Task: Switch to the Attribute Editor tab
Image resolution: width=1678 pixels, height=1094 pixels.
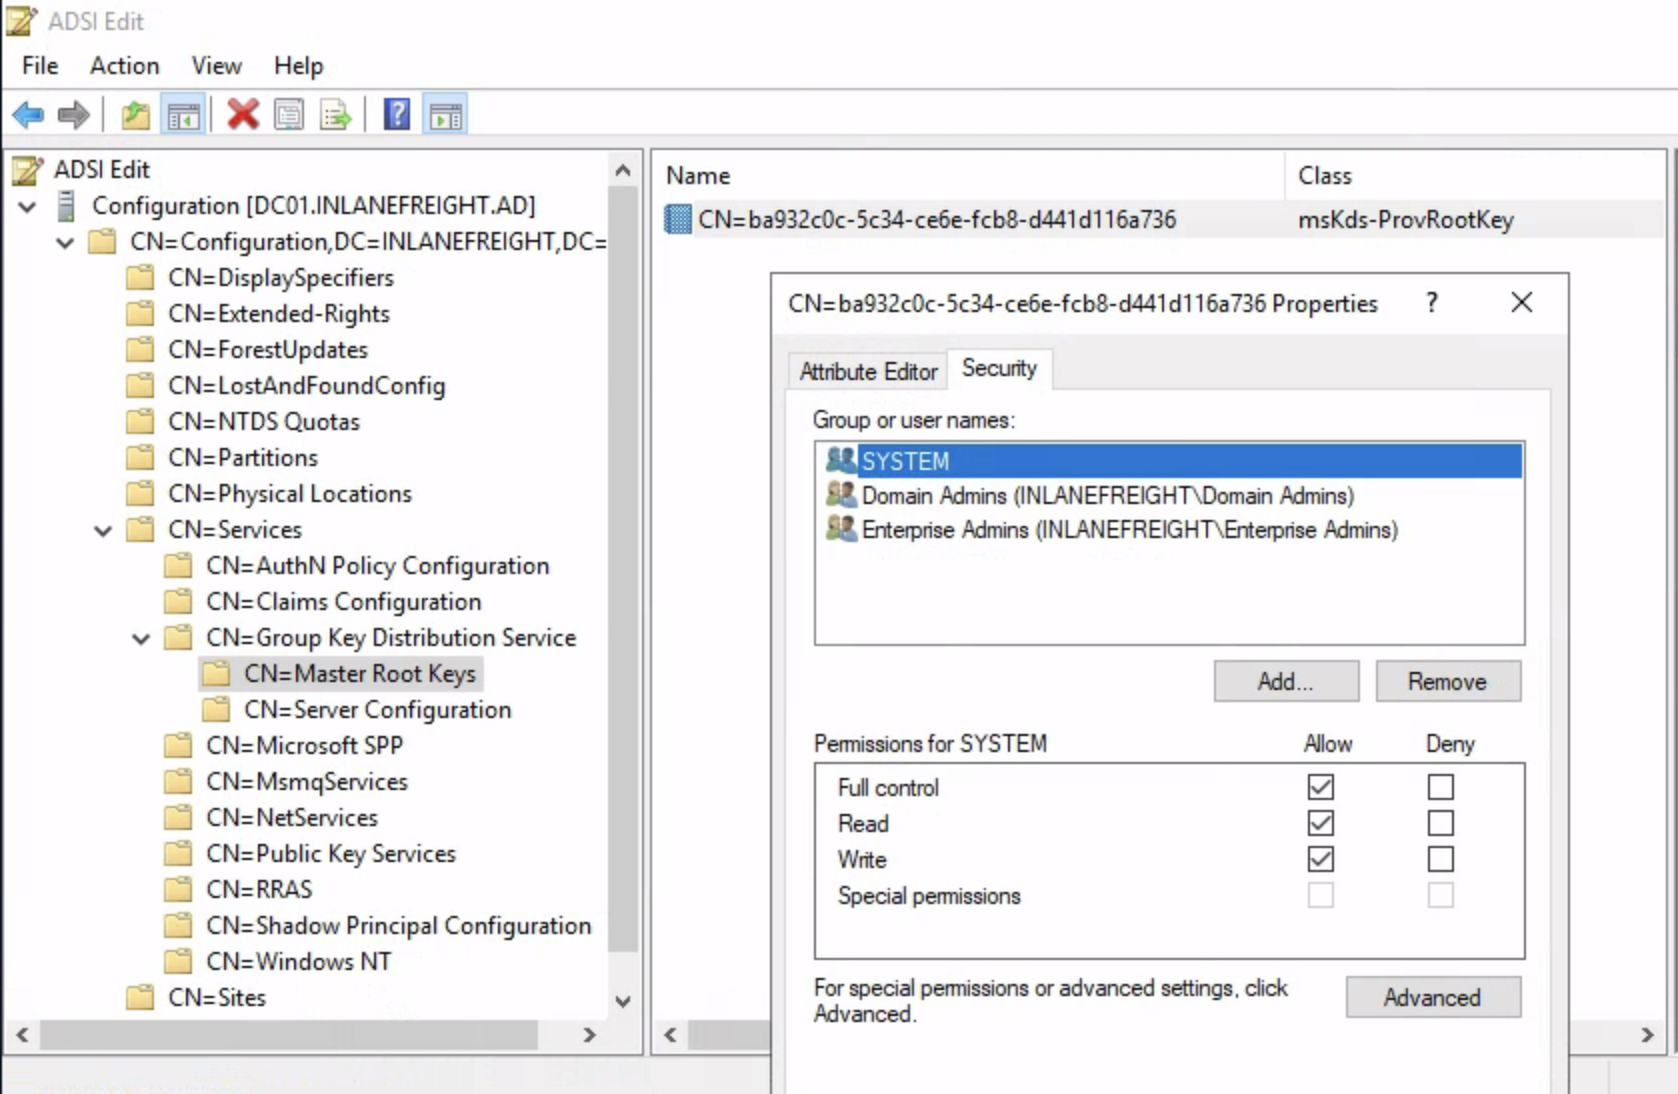Action: (x=867, y=371)
